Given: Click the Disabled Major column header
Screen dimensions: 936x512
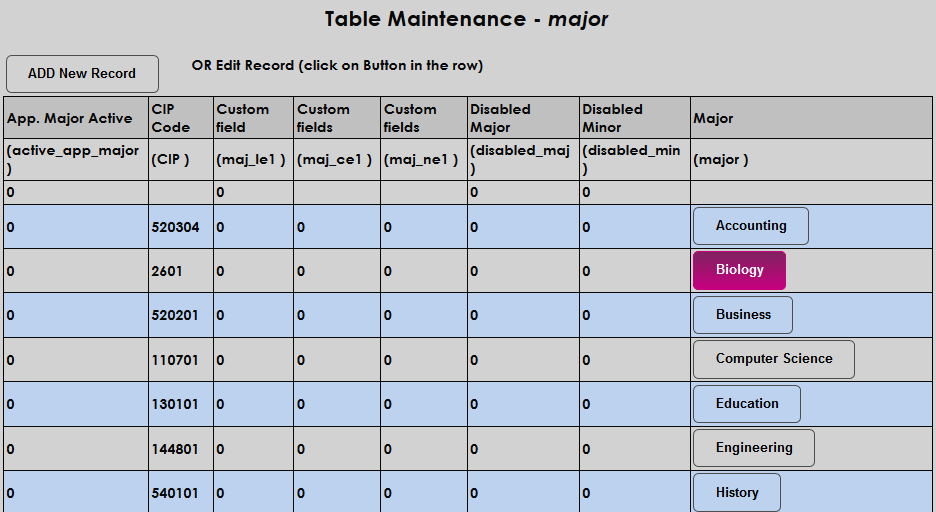Looking at the screenshot, I should [500, 118].
